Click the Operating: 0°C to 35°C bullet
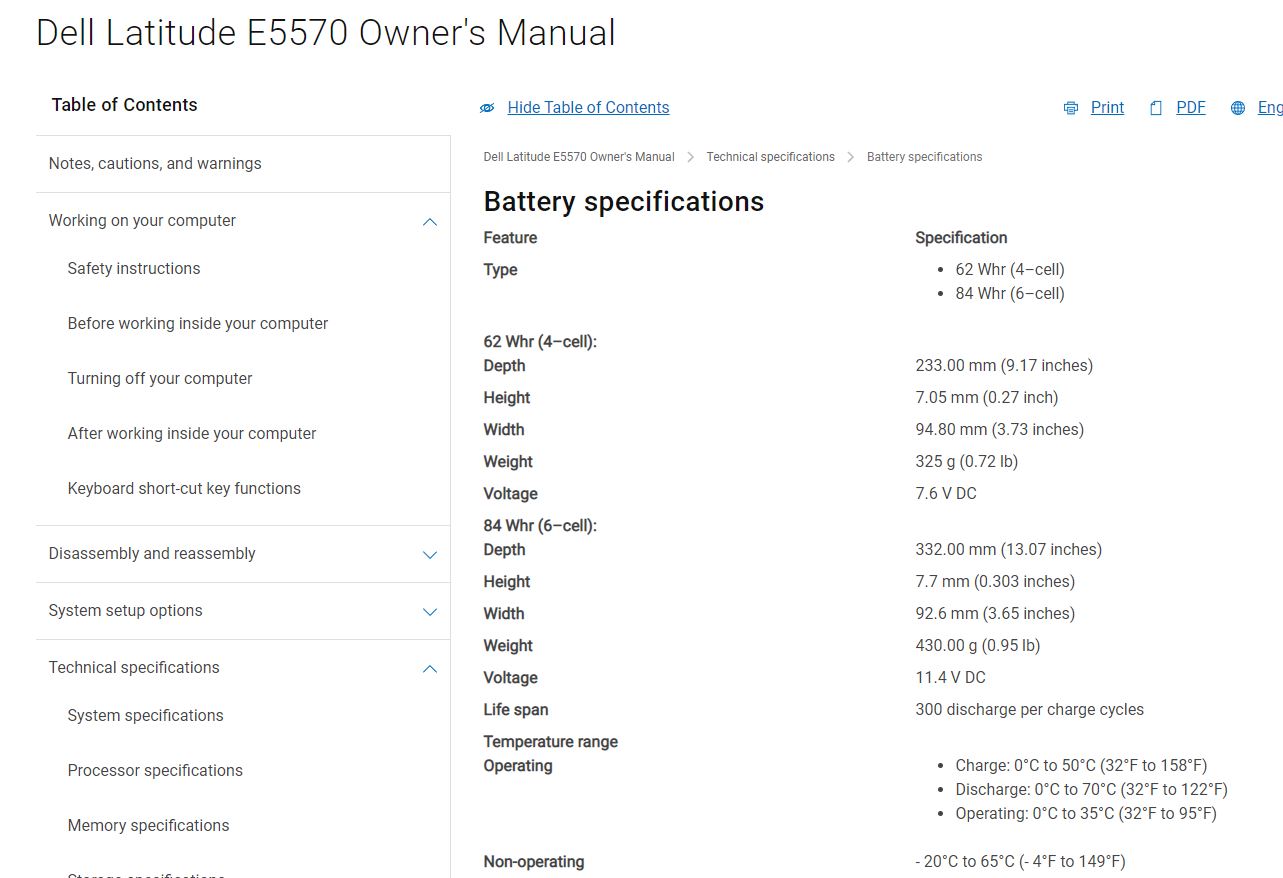 point(1086,814)
